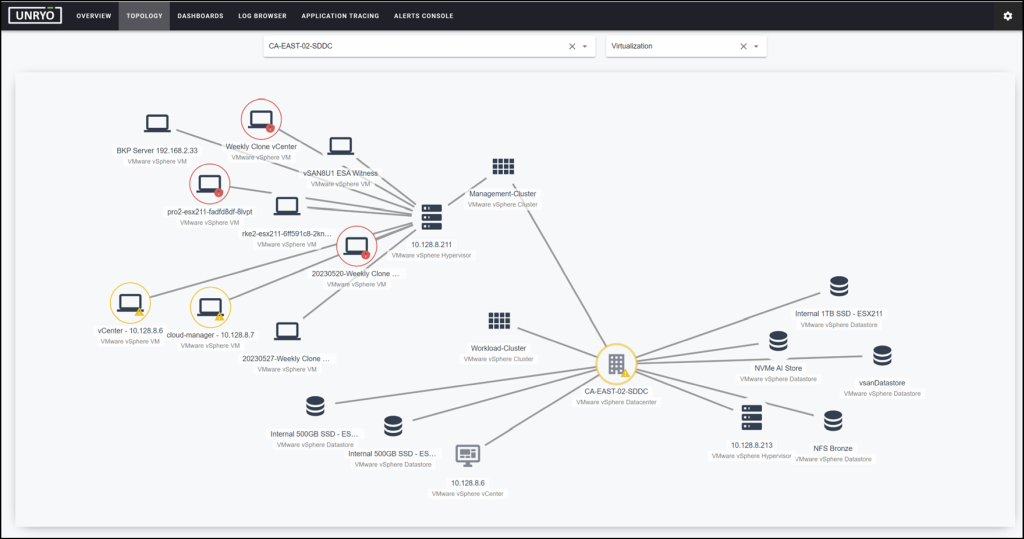Open the settings gear menu
This screenshot has height=539, width=1024.
point(1008,16)
